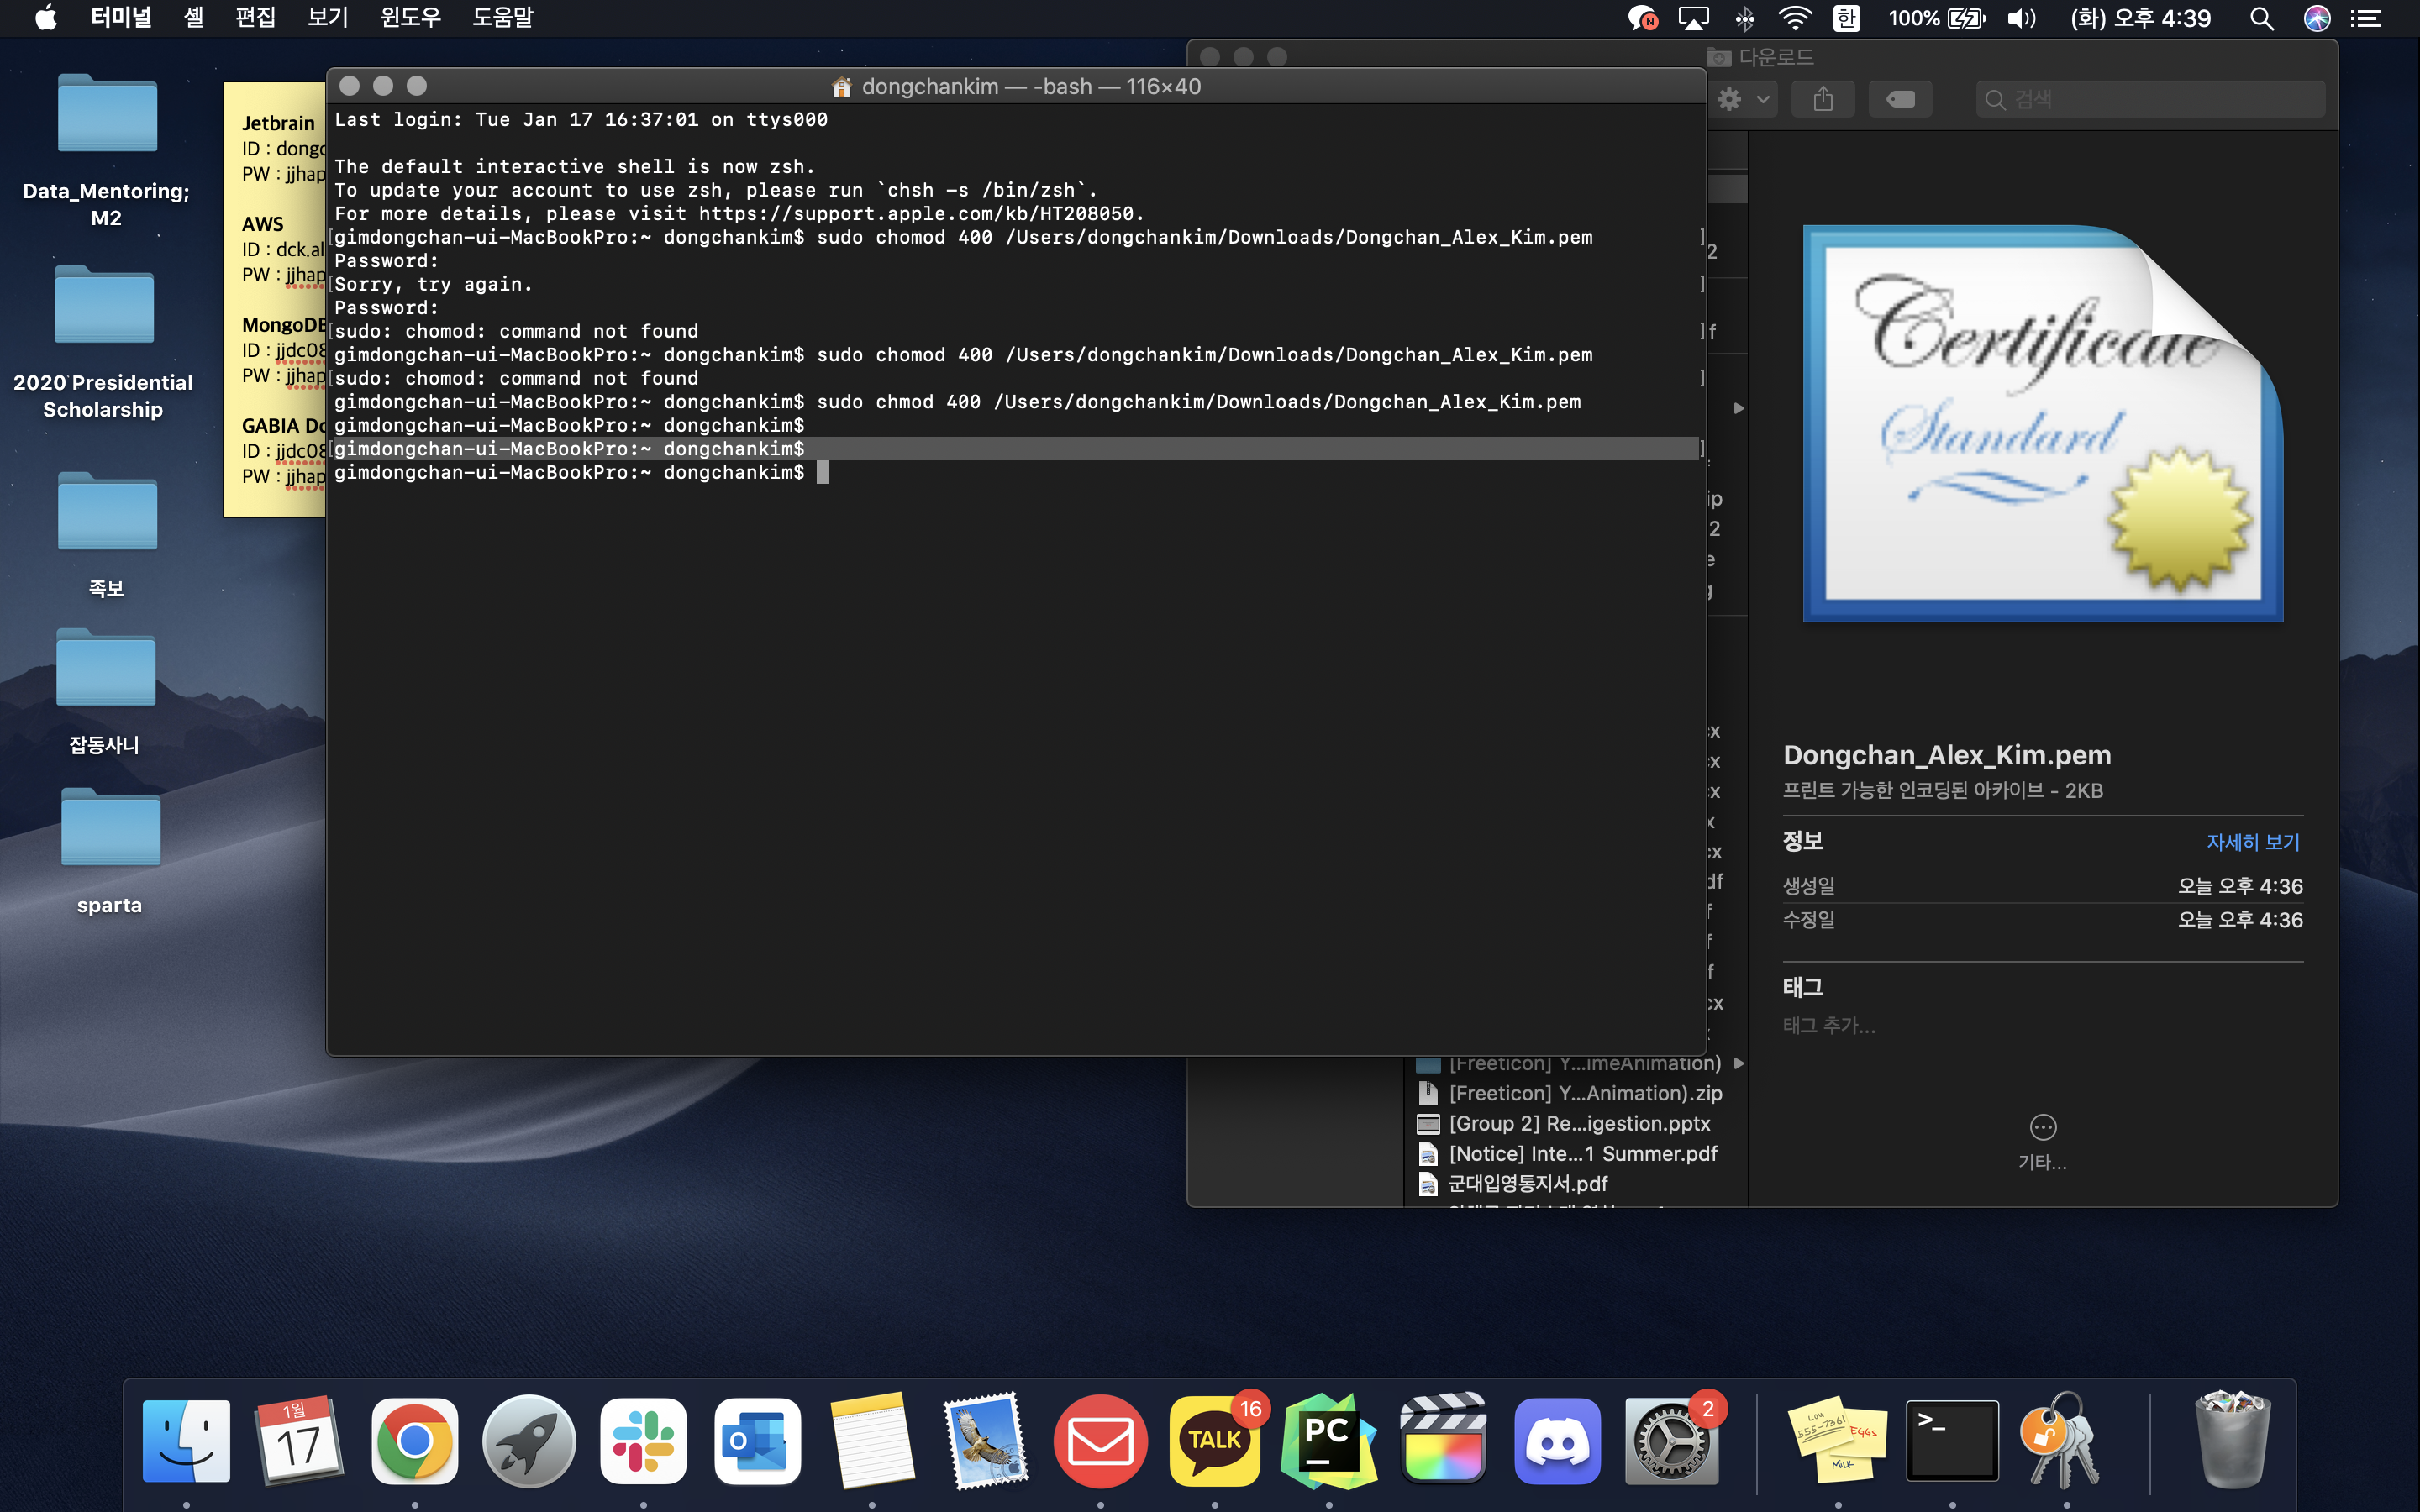The height and width of the screenshot is (1512, 2420).
Task: Select the 군대입영통지서.pdf file in Finder
Action: 1512,1183
